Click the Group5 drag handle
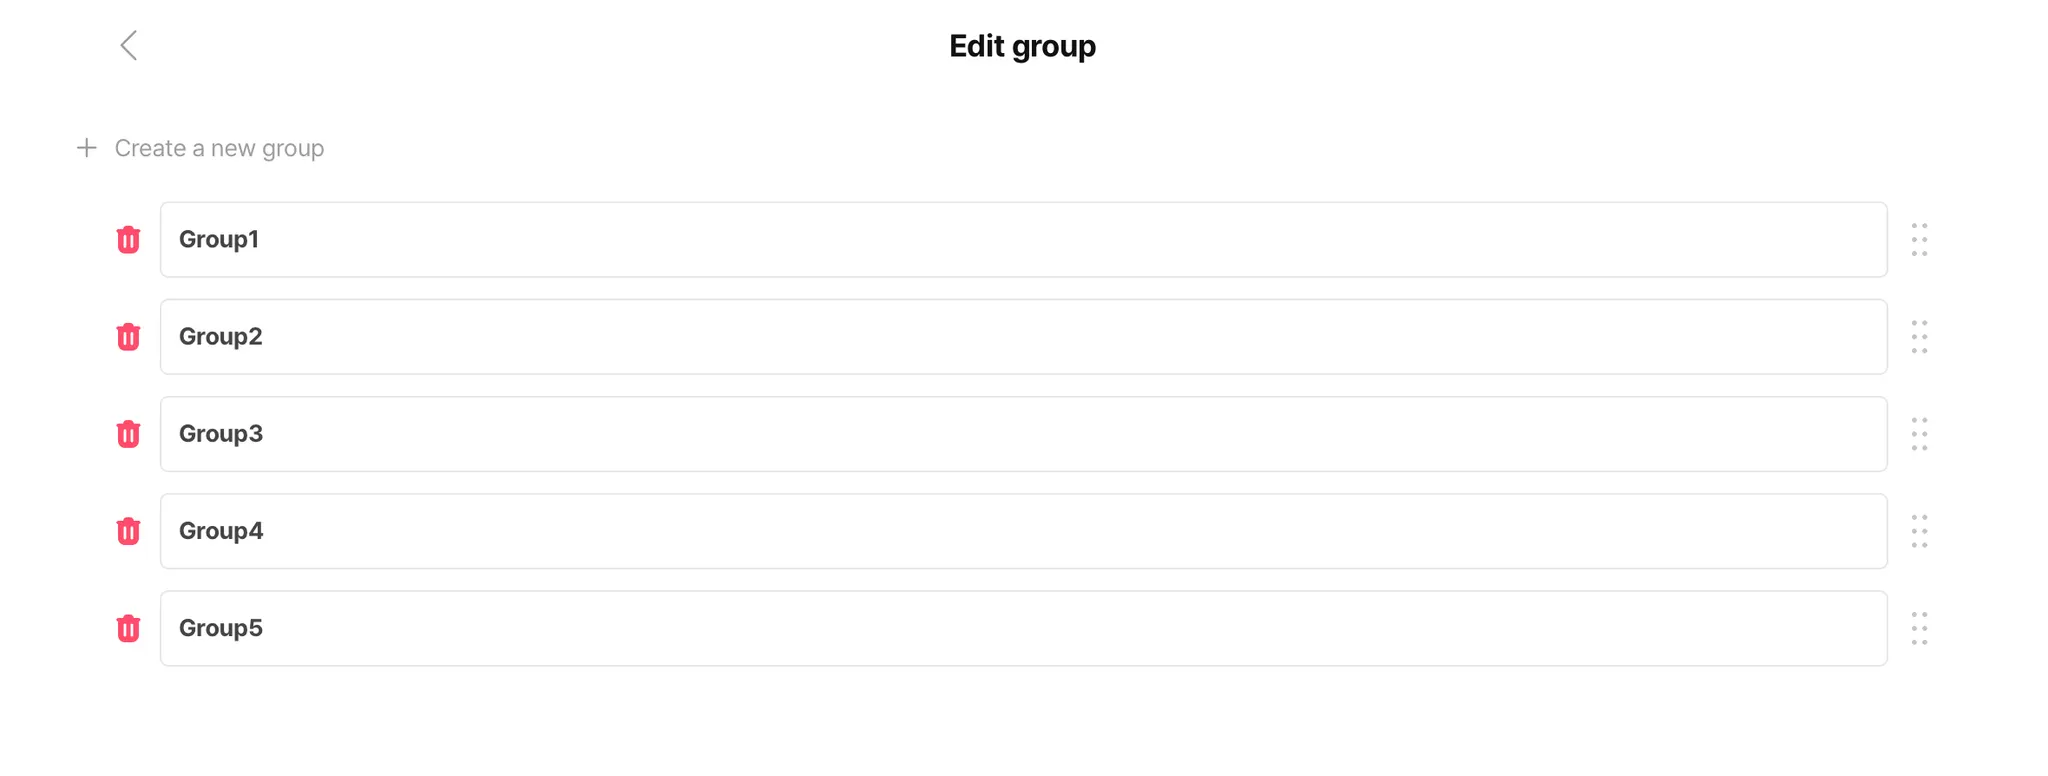 [1919, 628]
